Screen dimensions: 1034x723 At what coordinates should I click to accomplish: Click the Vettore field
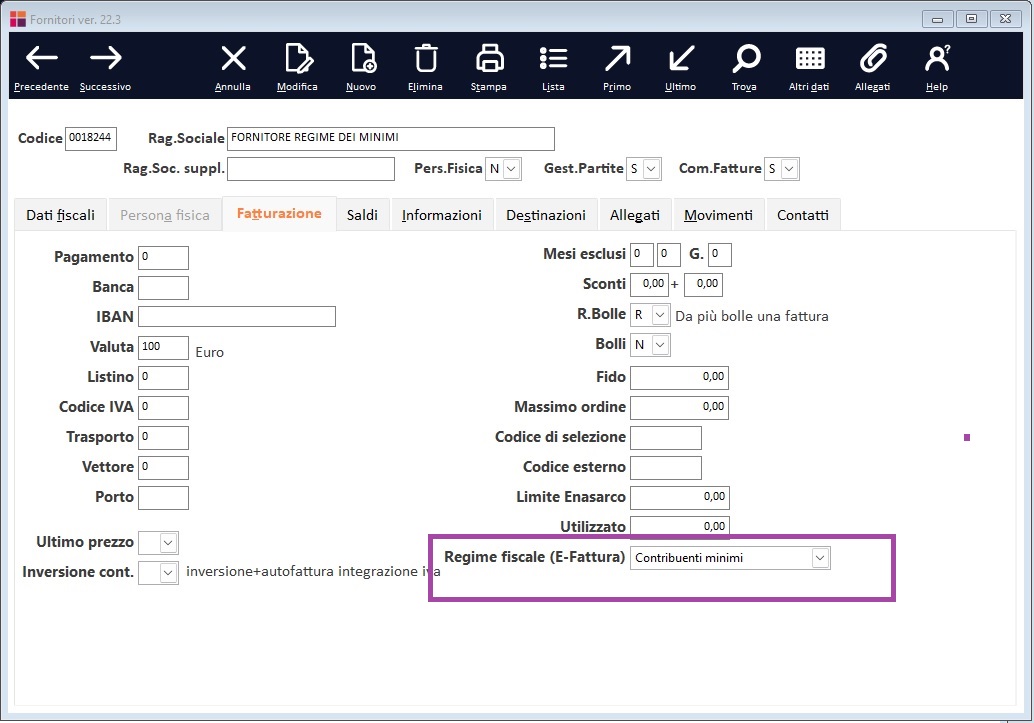click(164, 468)
